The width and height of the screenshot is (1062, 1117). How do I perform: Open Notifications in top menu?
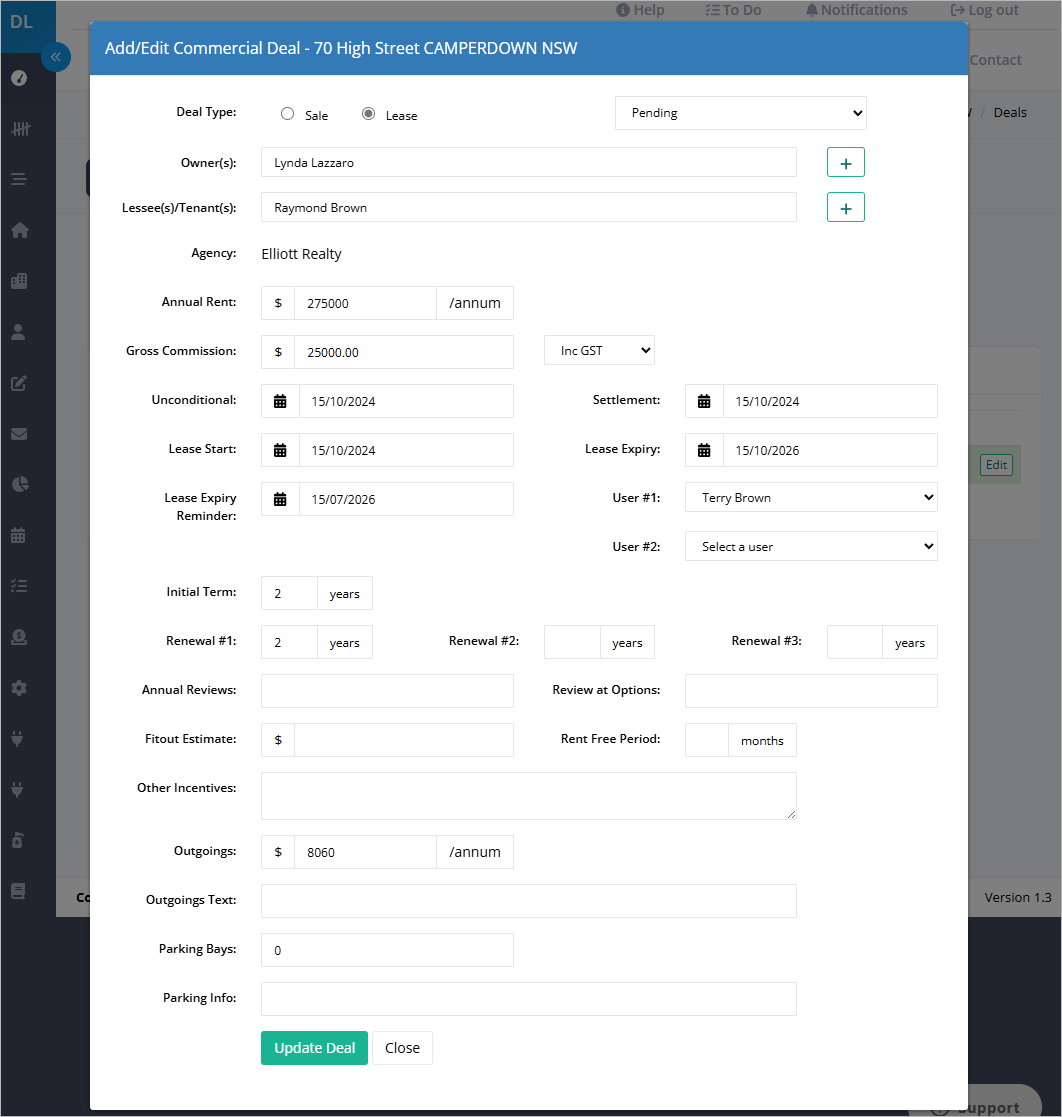pos(856,10)
